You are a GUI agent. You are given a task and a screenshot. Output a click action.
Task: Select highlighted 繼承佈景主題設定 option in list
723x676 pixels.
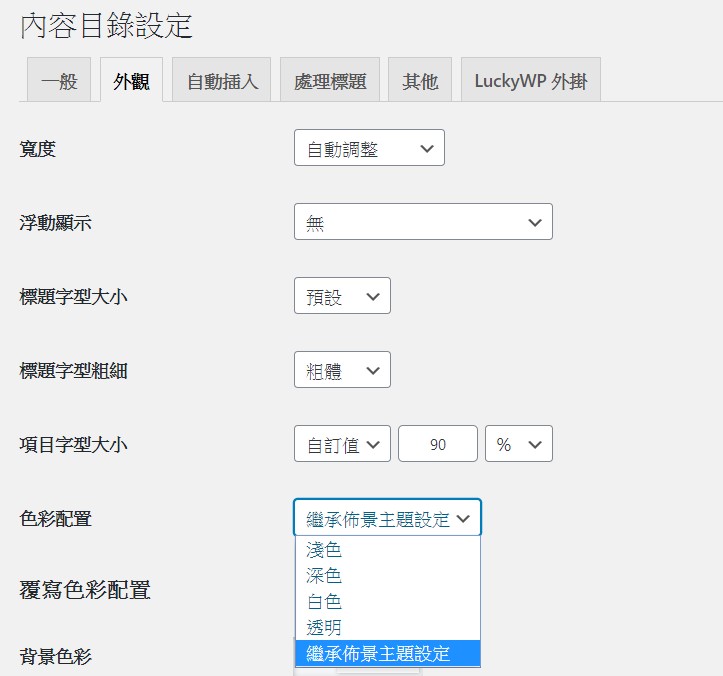coord(388,653)
